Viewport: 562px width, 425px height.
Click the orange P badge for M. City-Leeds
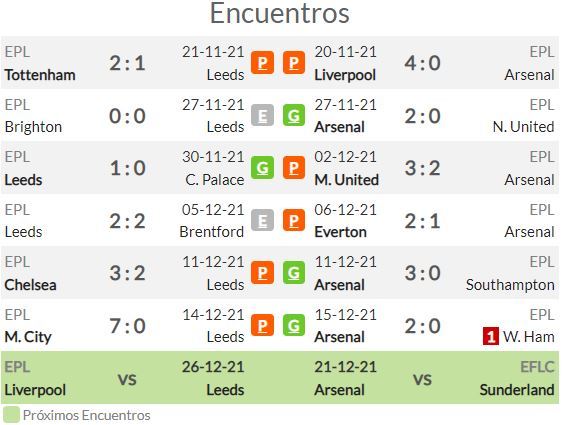(262, 325)
